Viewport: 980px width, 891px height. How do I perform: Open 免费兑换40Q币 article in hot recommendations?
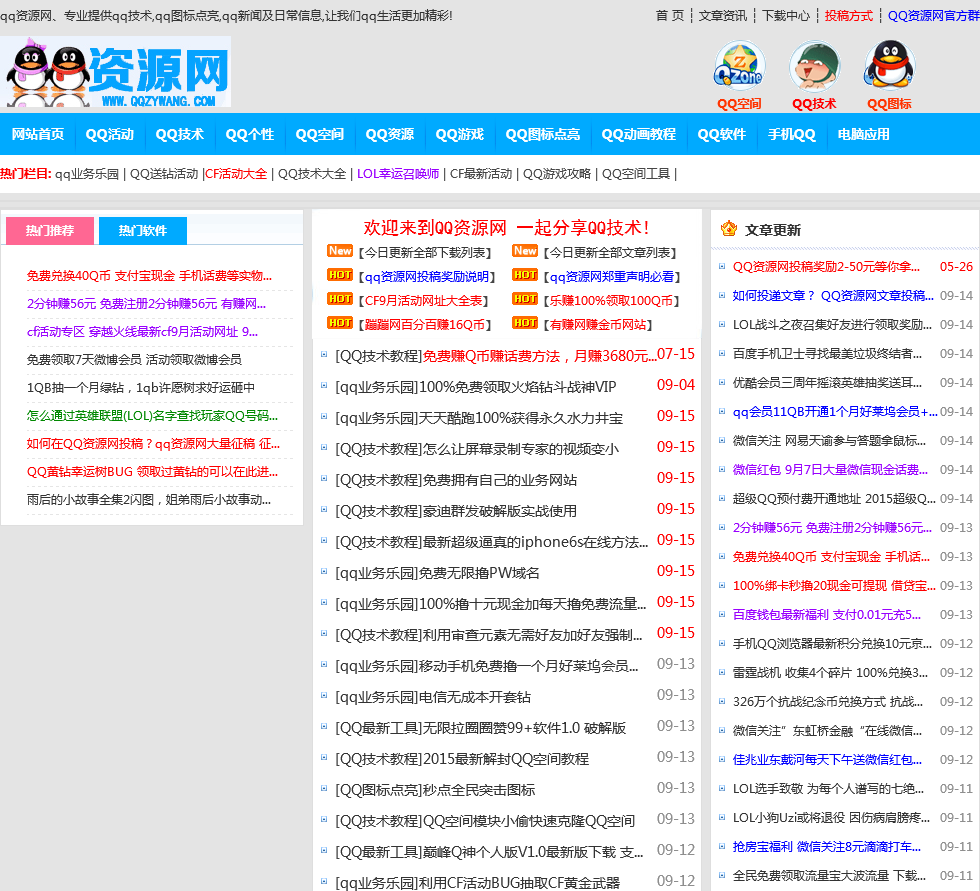[x=149, y=276]
